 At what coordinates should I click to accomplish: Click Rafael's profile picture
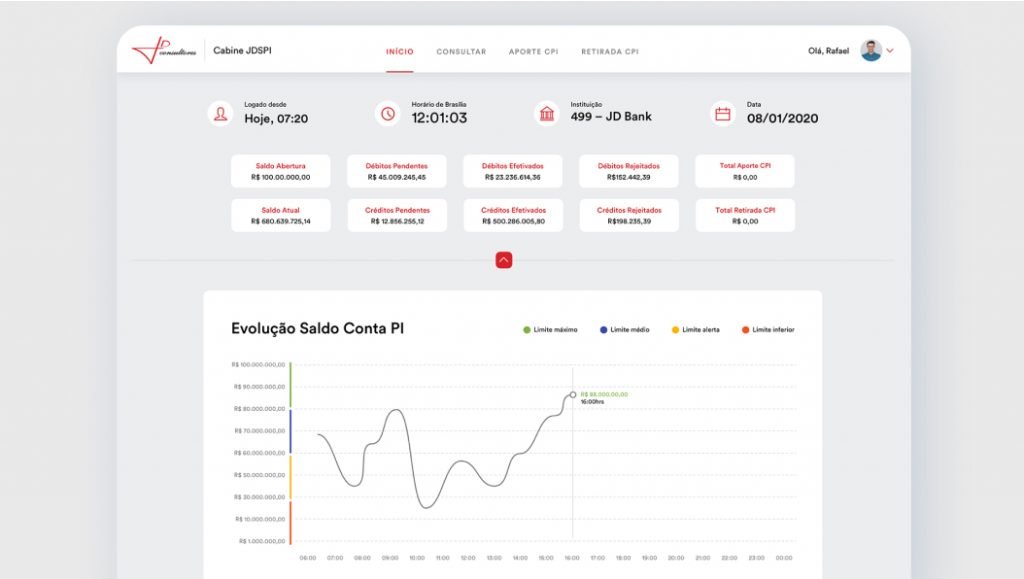point(871,49)
